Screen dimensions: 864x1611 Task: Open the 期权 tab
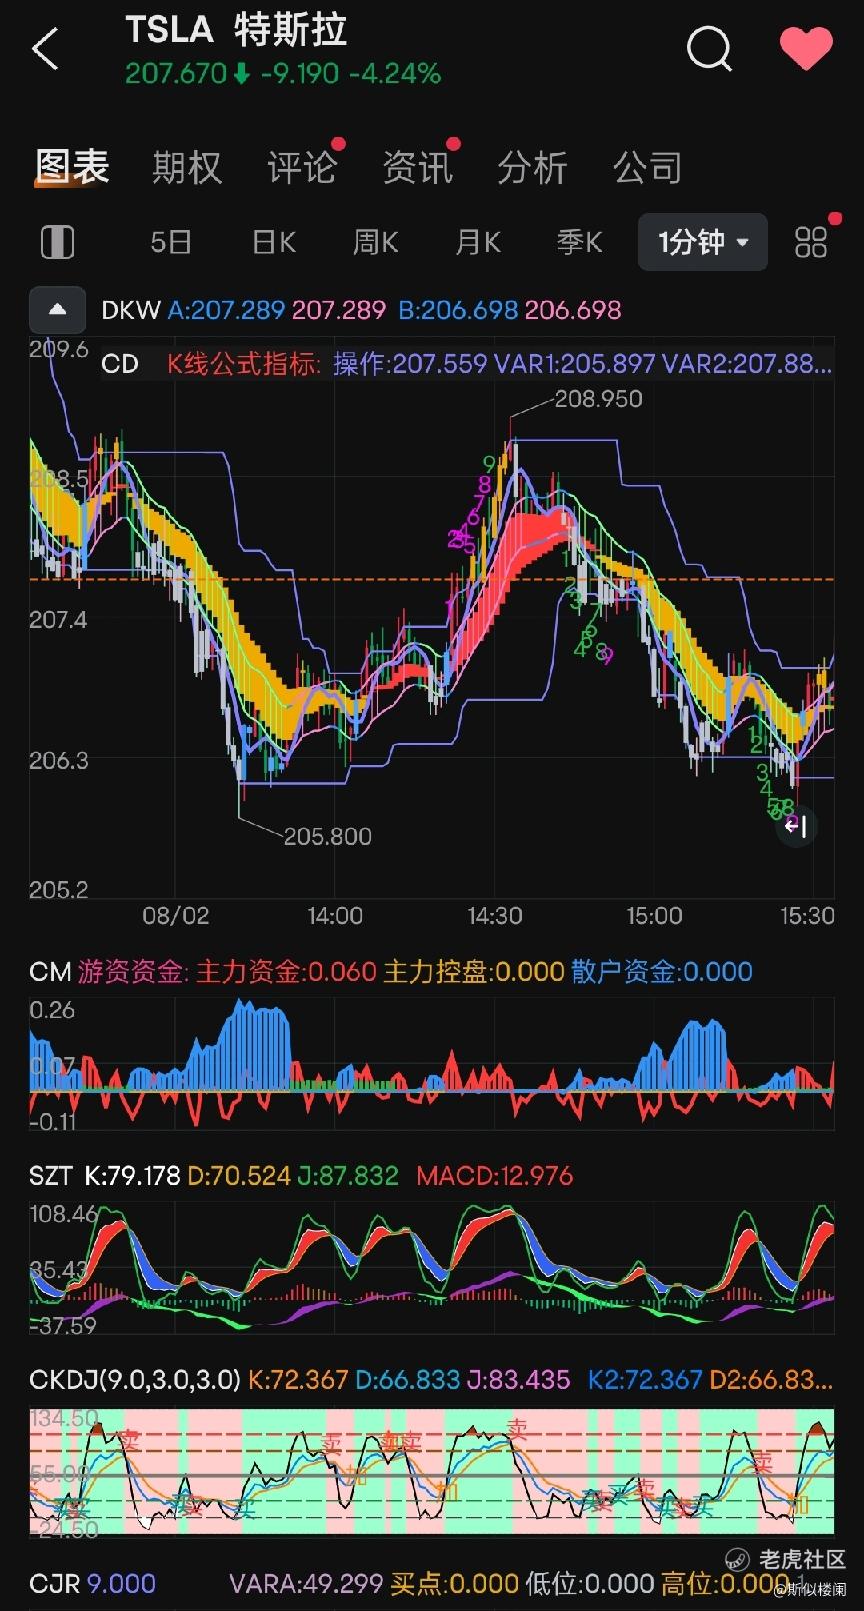[187, 167]
